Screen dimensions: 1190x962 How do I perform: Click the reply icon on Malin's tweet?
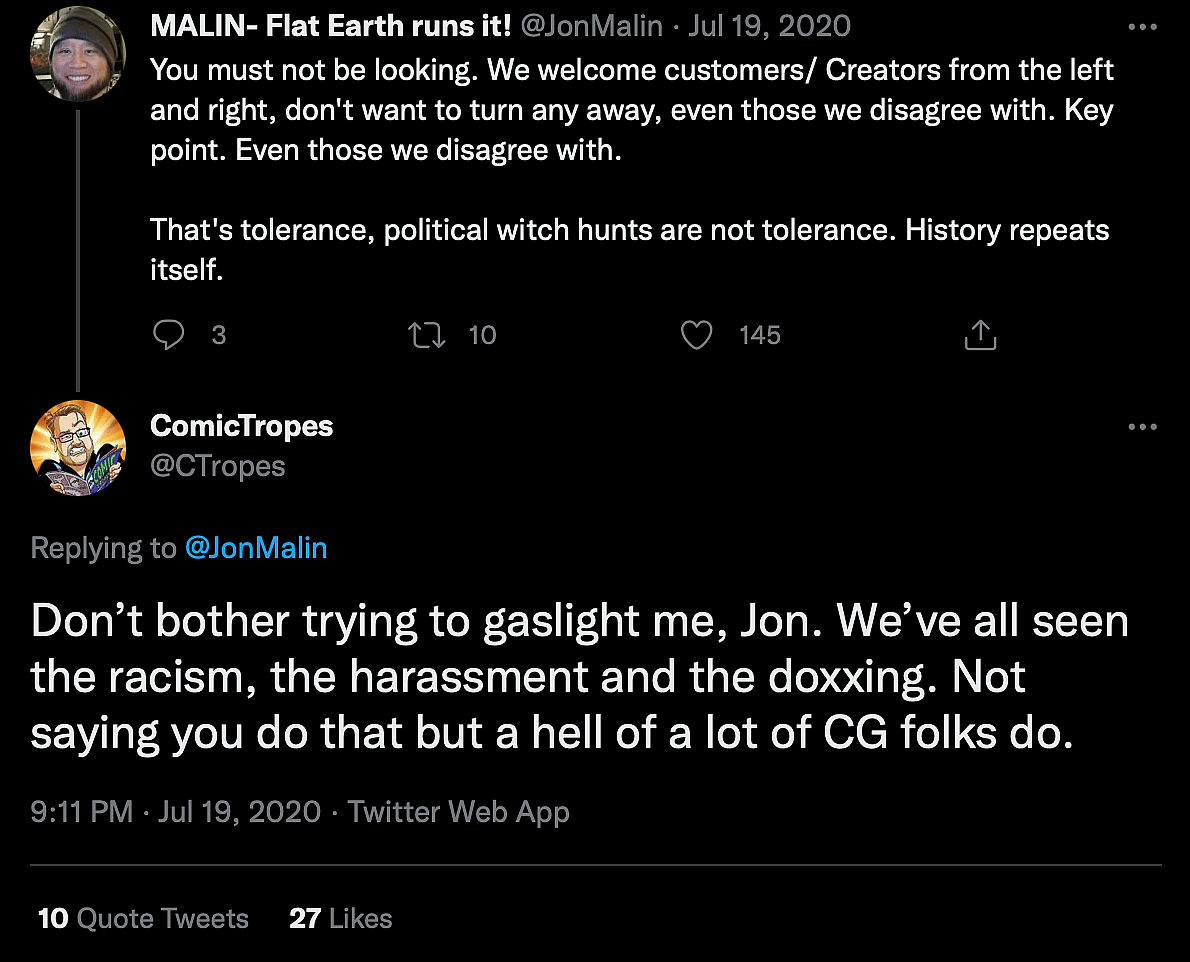[x=168, y=335]
